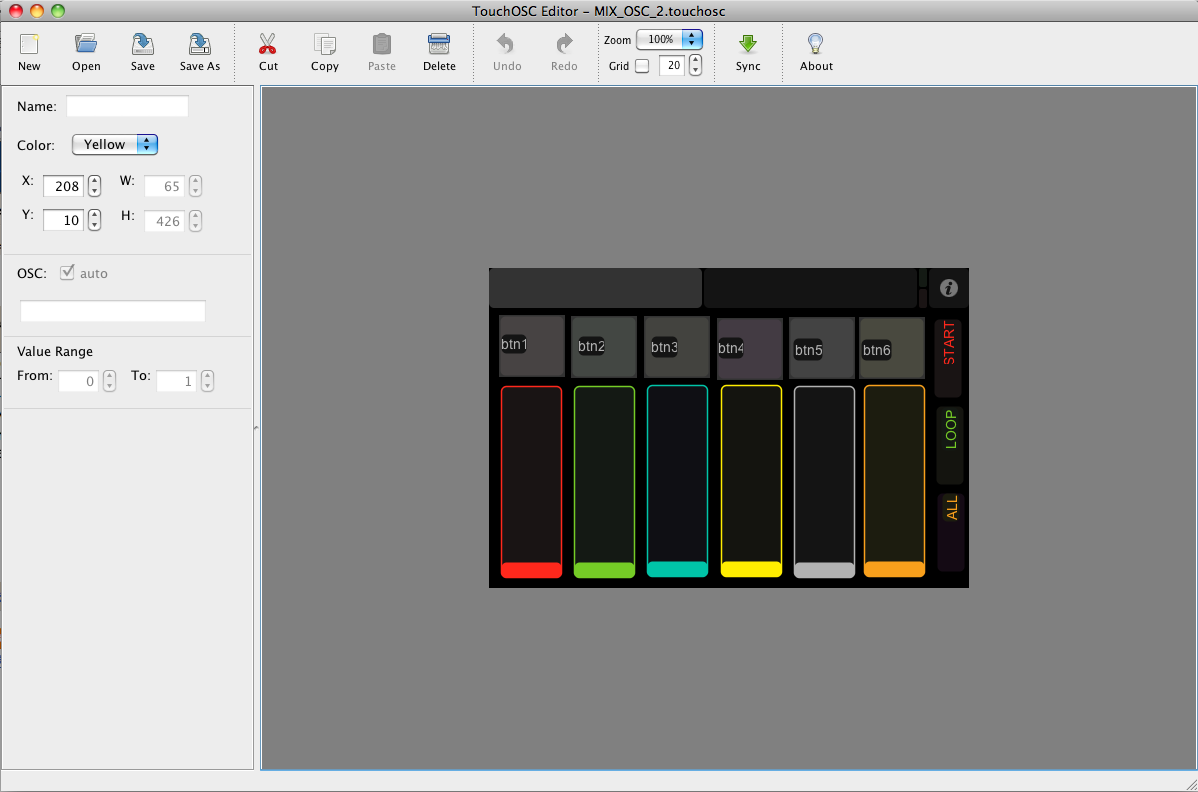Delete the selected control
Screen dimensions: 1198x792
point(439,45)
